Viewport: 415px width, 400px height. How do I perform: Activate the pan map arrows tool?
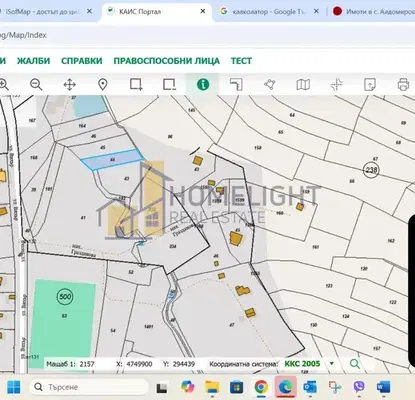pyautogui.click(x=69, y=85)
